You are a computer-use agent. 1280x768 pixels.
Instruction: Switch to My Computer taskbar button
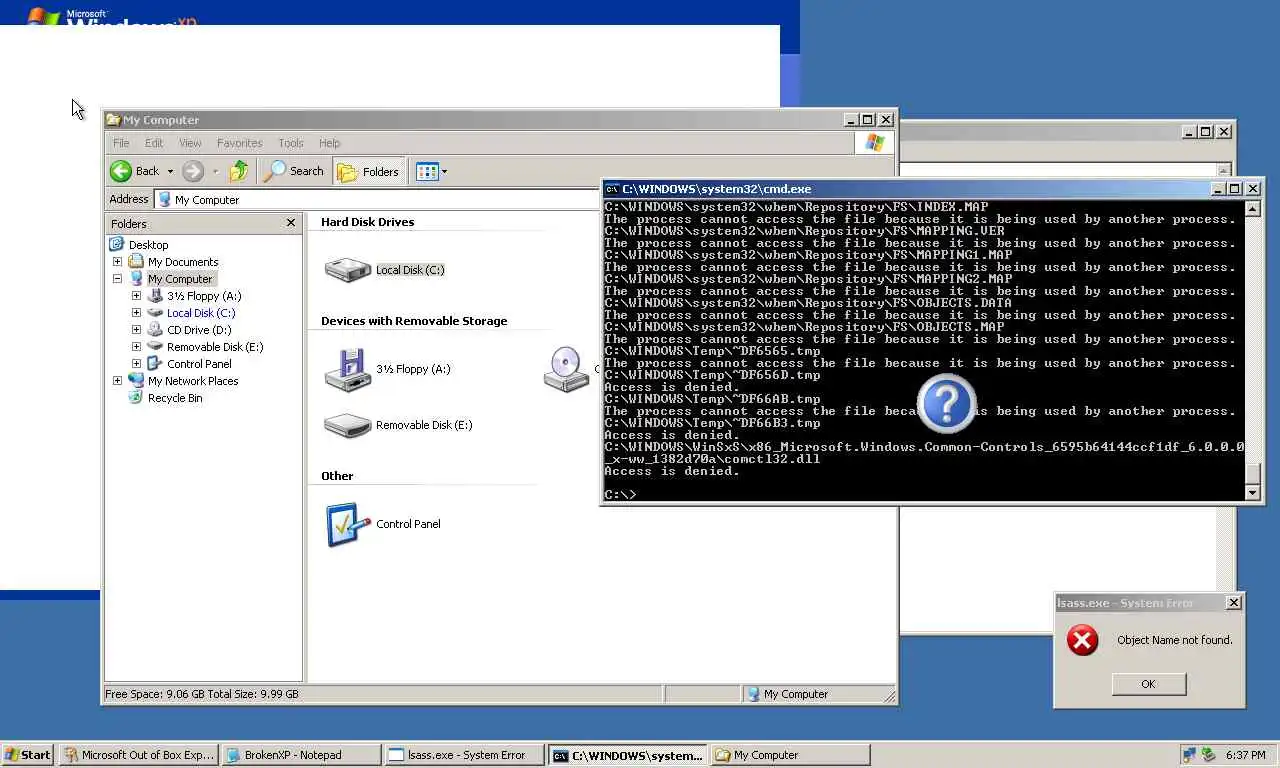(791, 755)
